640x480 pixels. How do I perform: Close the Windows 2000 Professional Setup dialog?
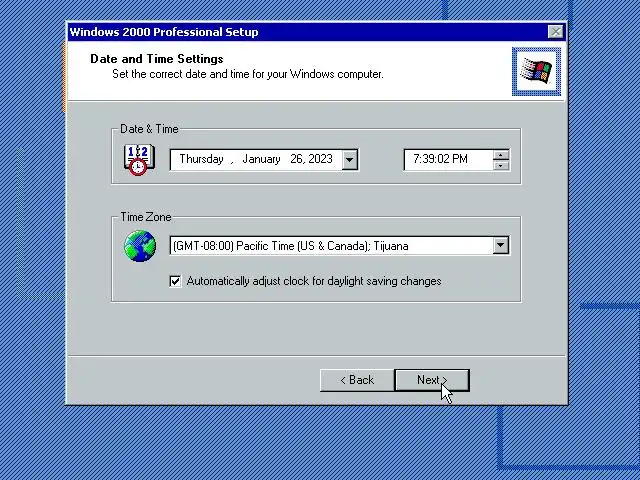pos(556,32)
